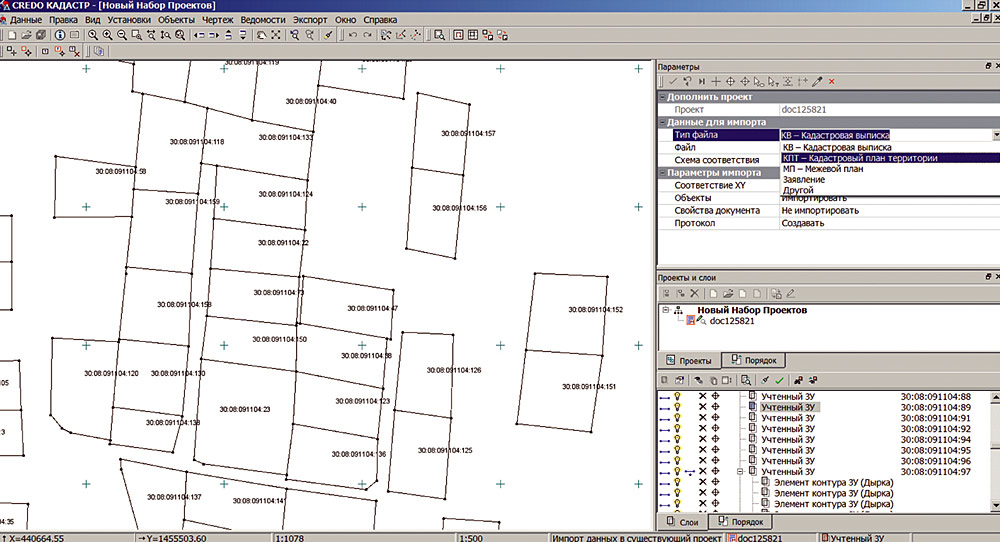Open the Данные menu
The height and width of the screenshot is (542, 1000).
[x=26, y=20]
